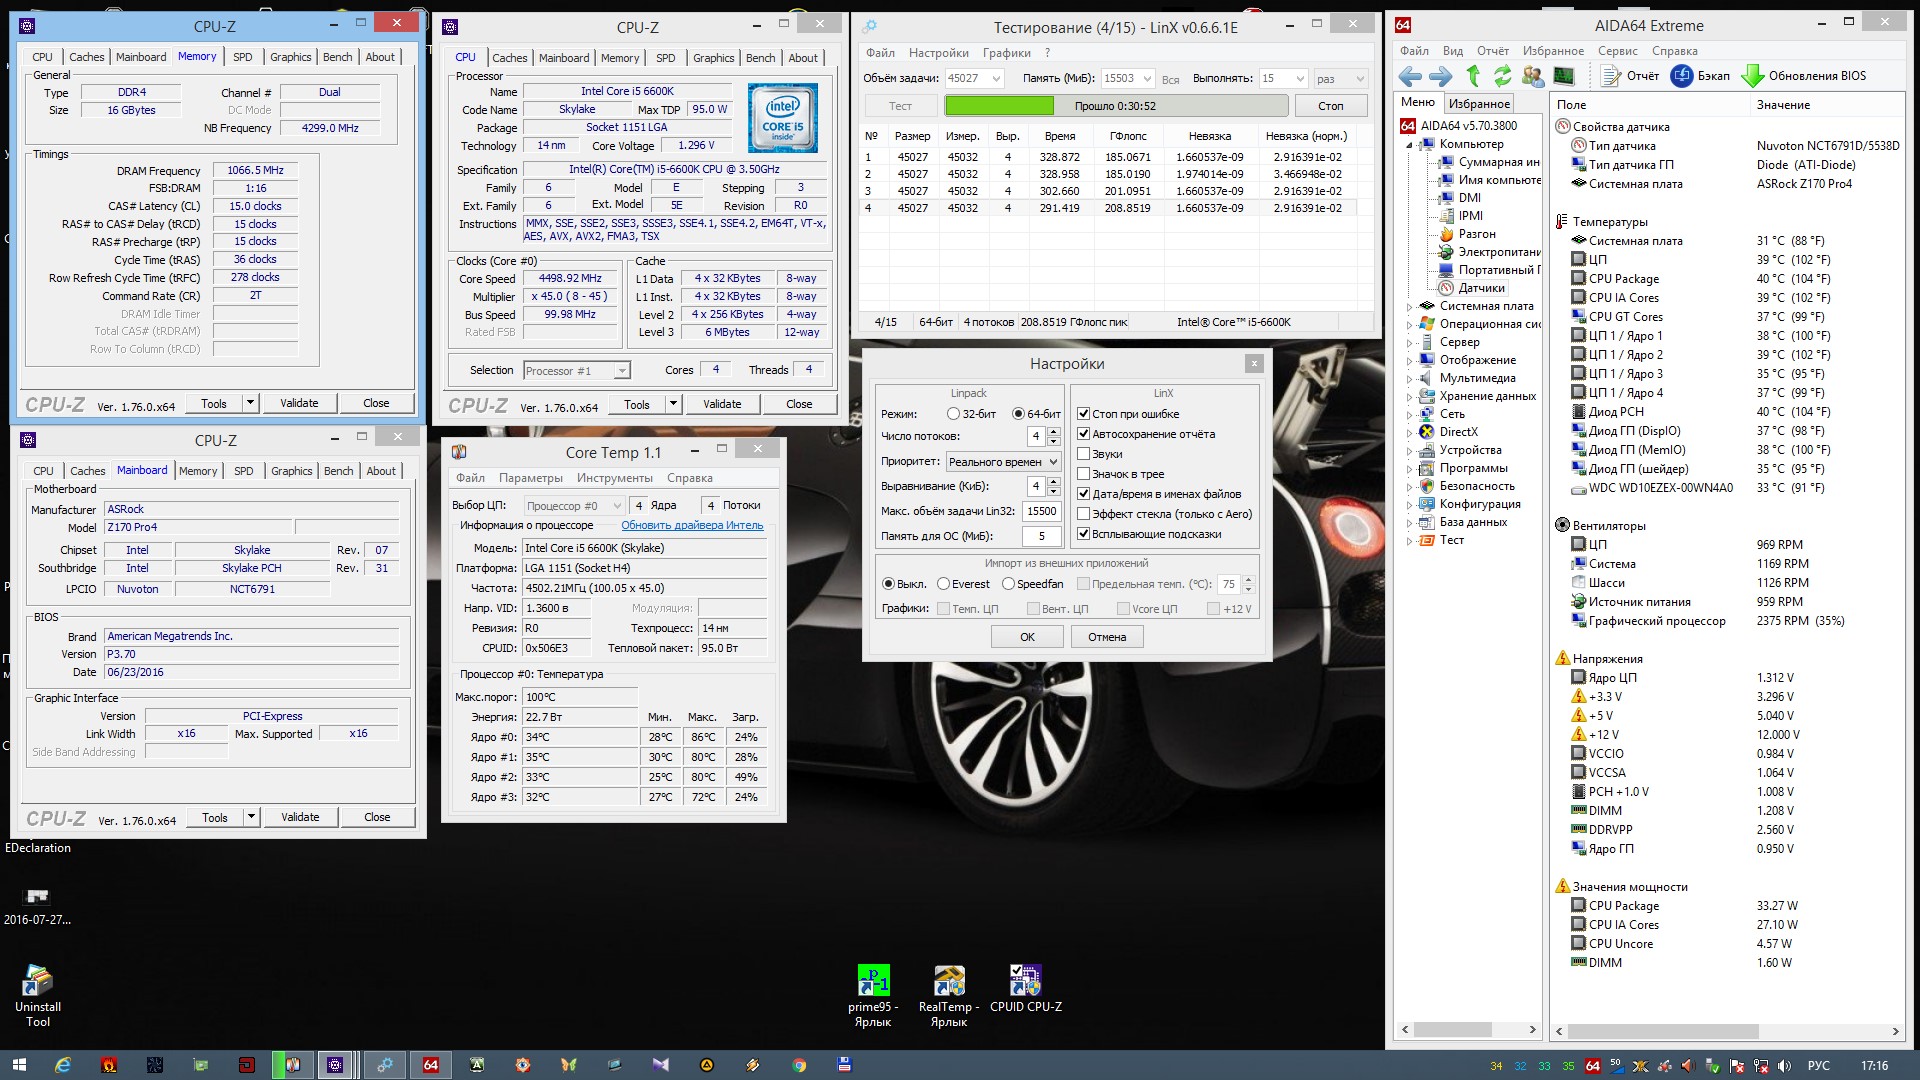
Task: Click the AIDA64 up-level green arrow
Action: [1473, 76]
